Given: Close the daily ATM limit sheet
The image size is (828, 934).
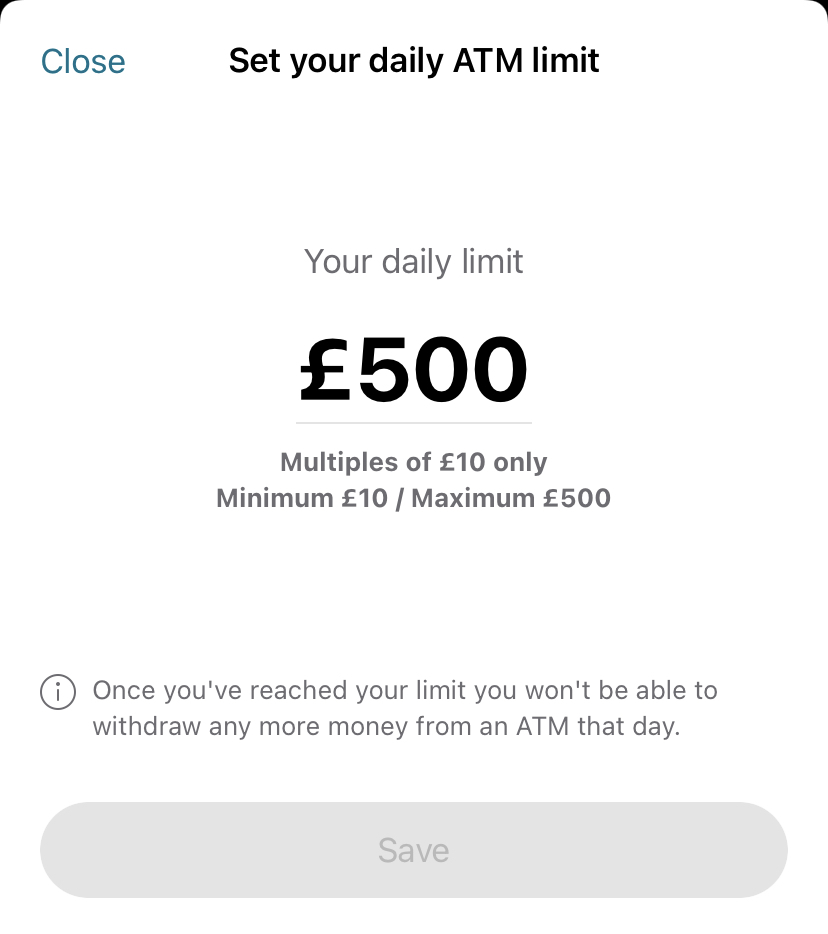Looking at the screenshot, I should tap(83, 61).
